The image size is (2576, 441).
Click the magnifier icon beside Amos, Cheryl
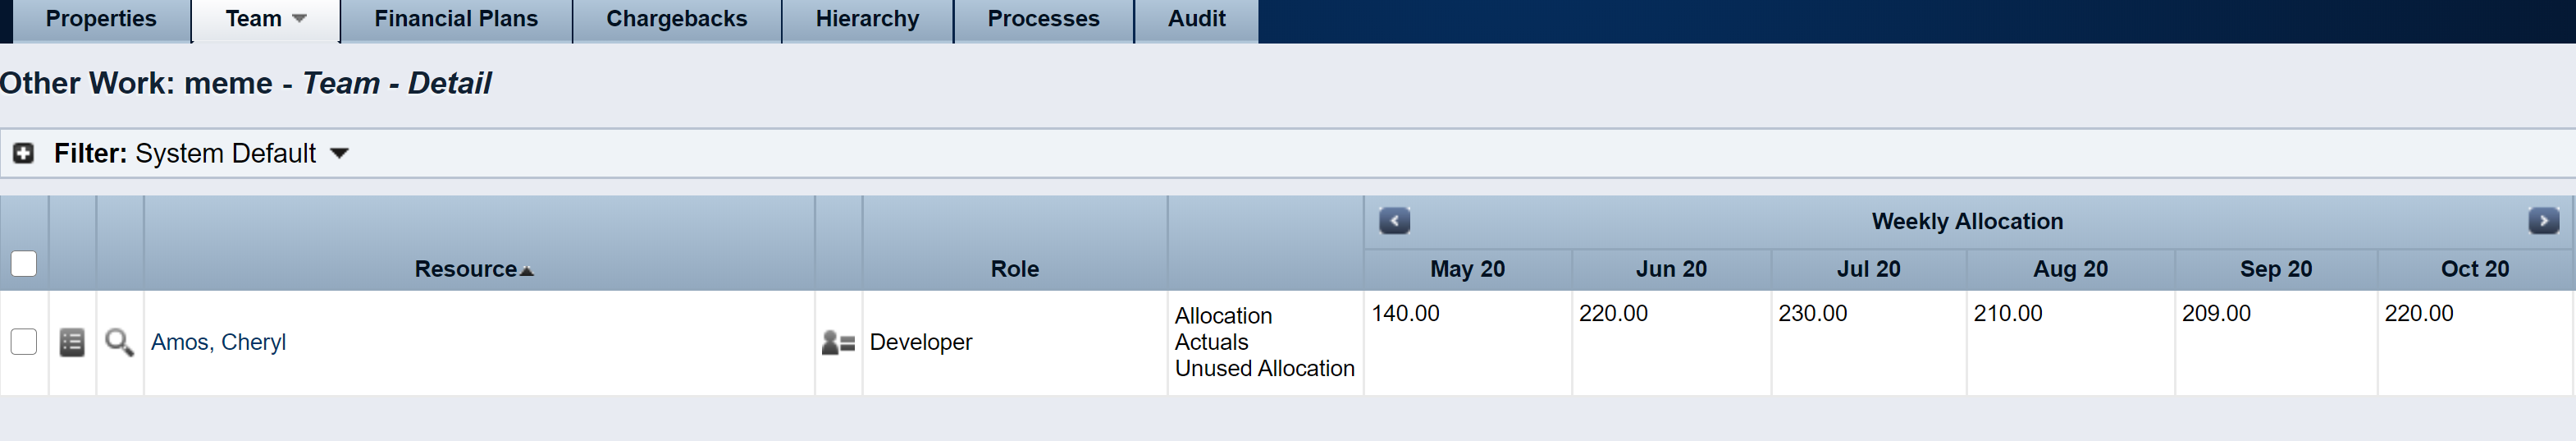[119, 343]
